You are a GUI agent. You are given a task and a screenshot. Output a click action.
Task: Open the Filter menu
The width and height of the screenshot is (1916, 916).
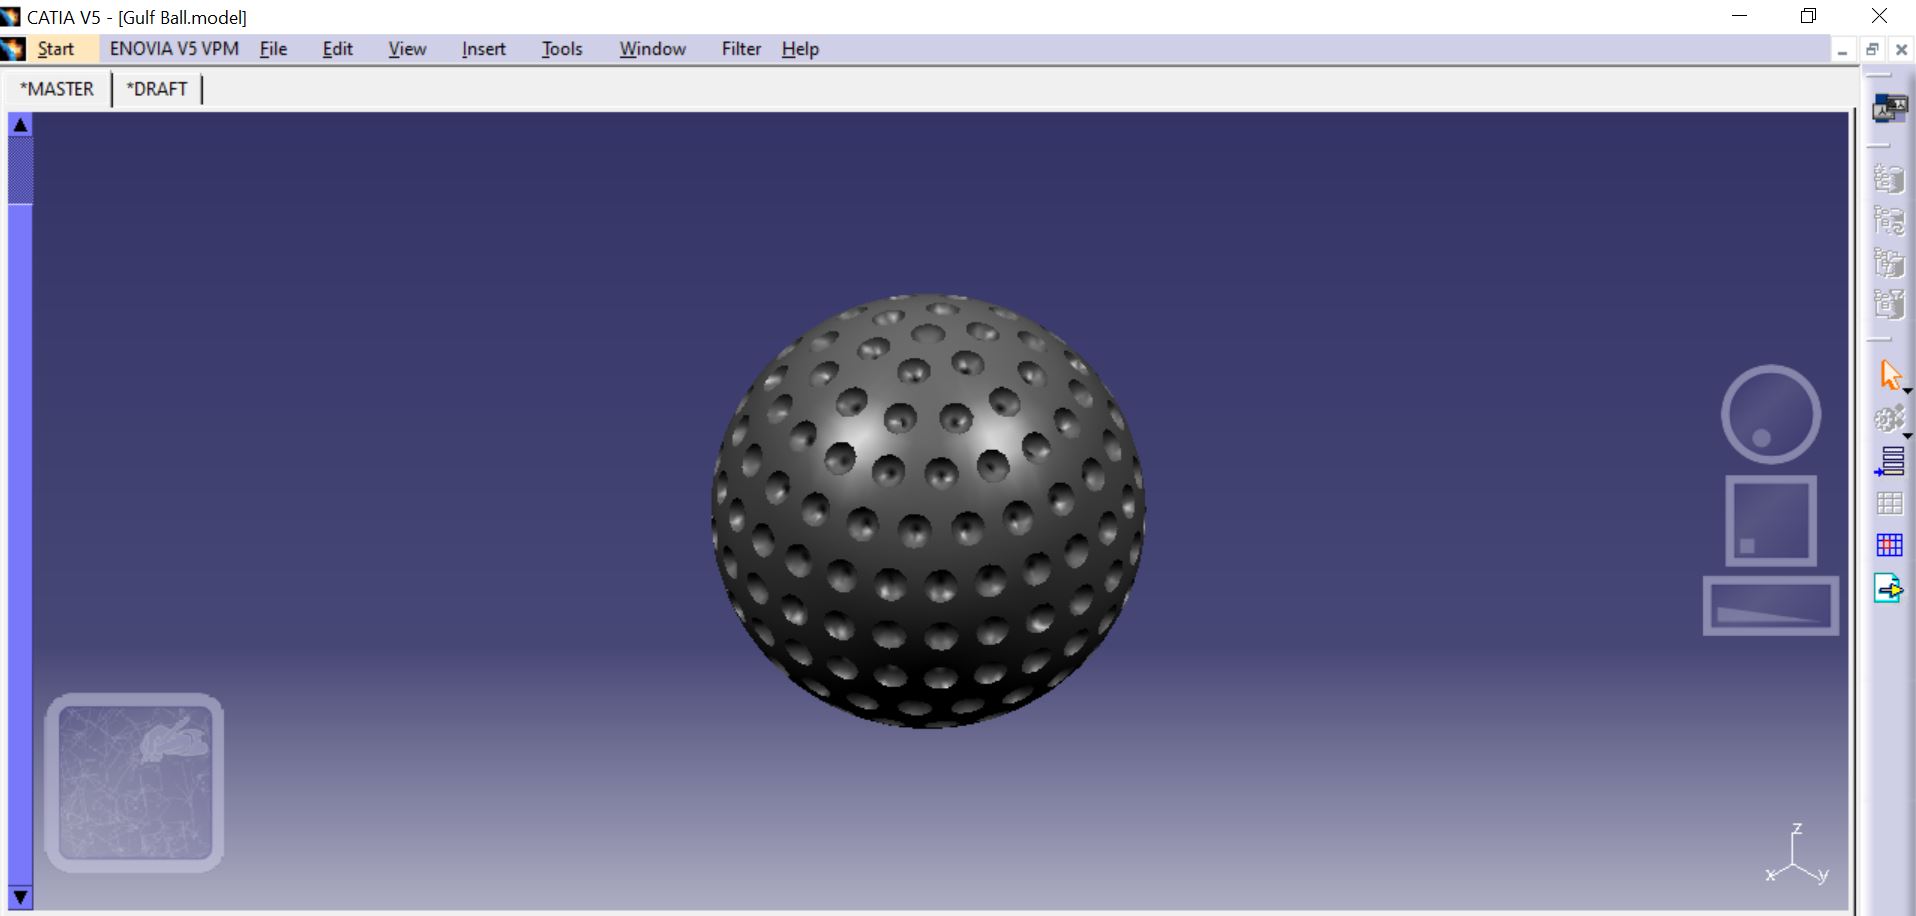point(741,49)
